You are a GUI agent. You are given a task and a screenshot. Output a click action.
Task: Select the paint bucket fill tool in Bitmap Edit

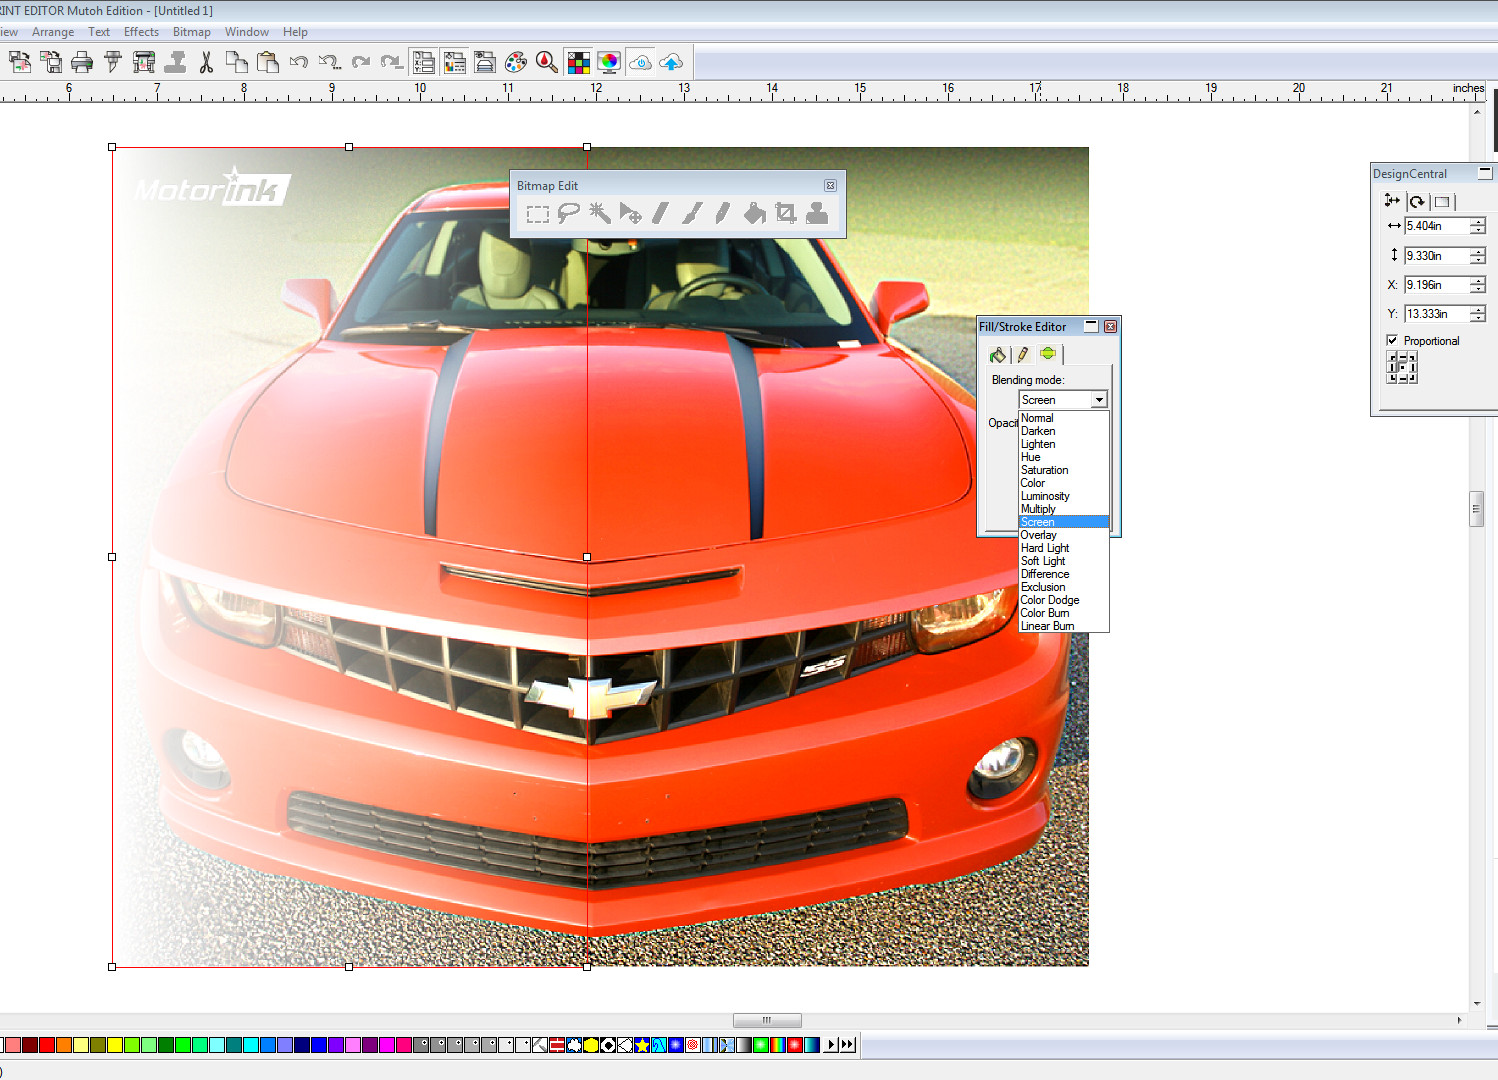pyautogui.click(x=755, y=213)
